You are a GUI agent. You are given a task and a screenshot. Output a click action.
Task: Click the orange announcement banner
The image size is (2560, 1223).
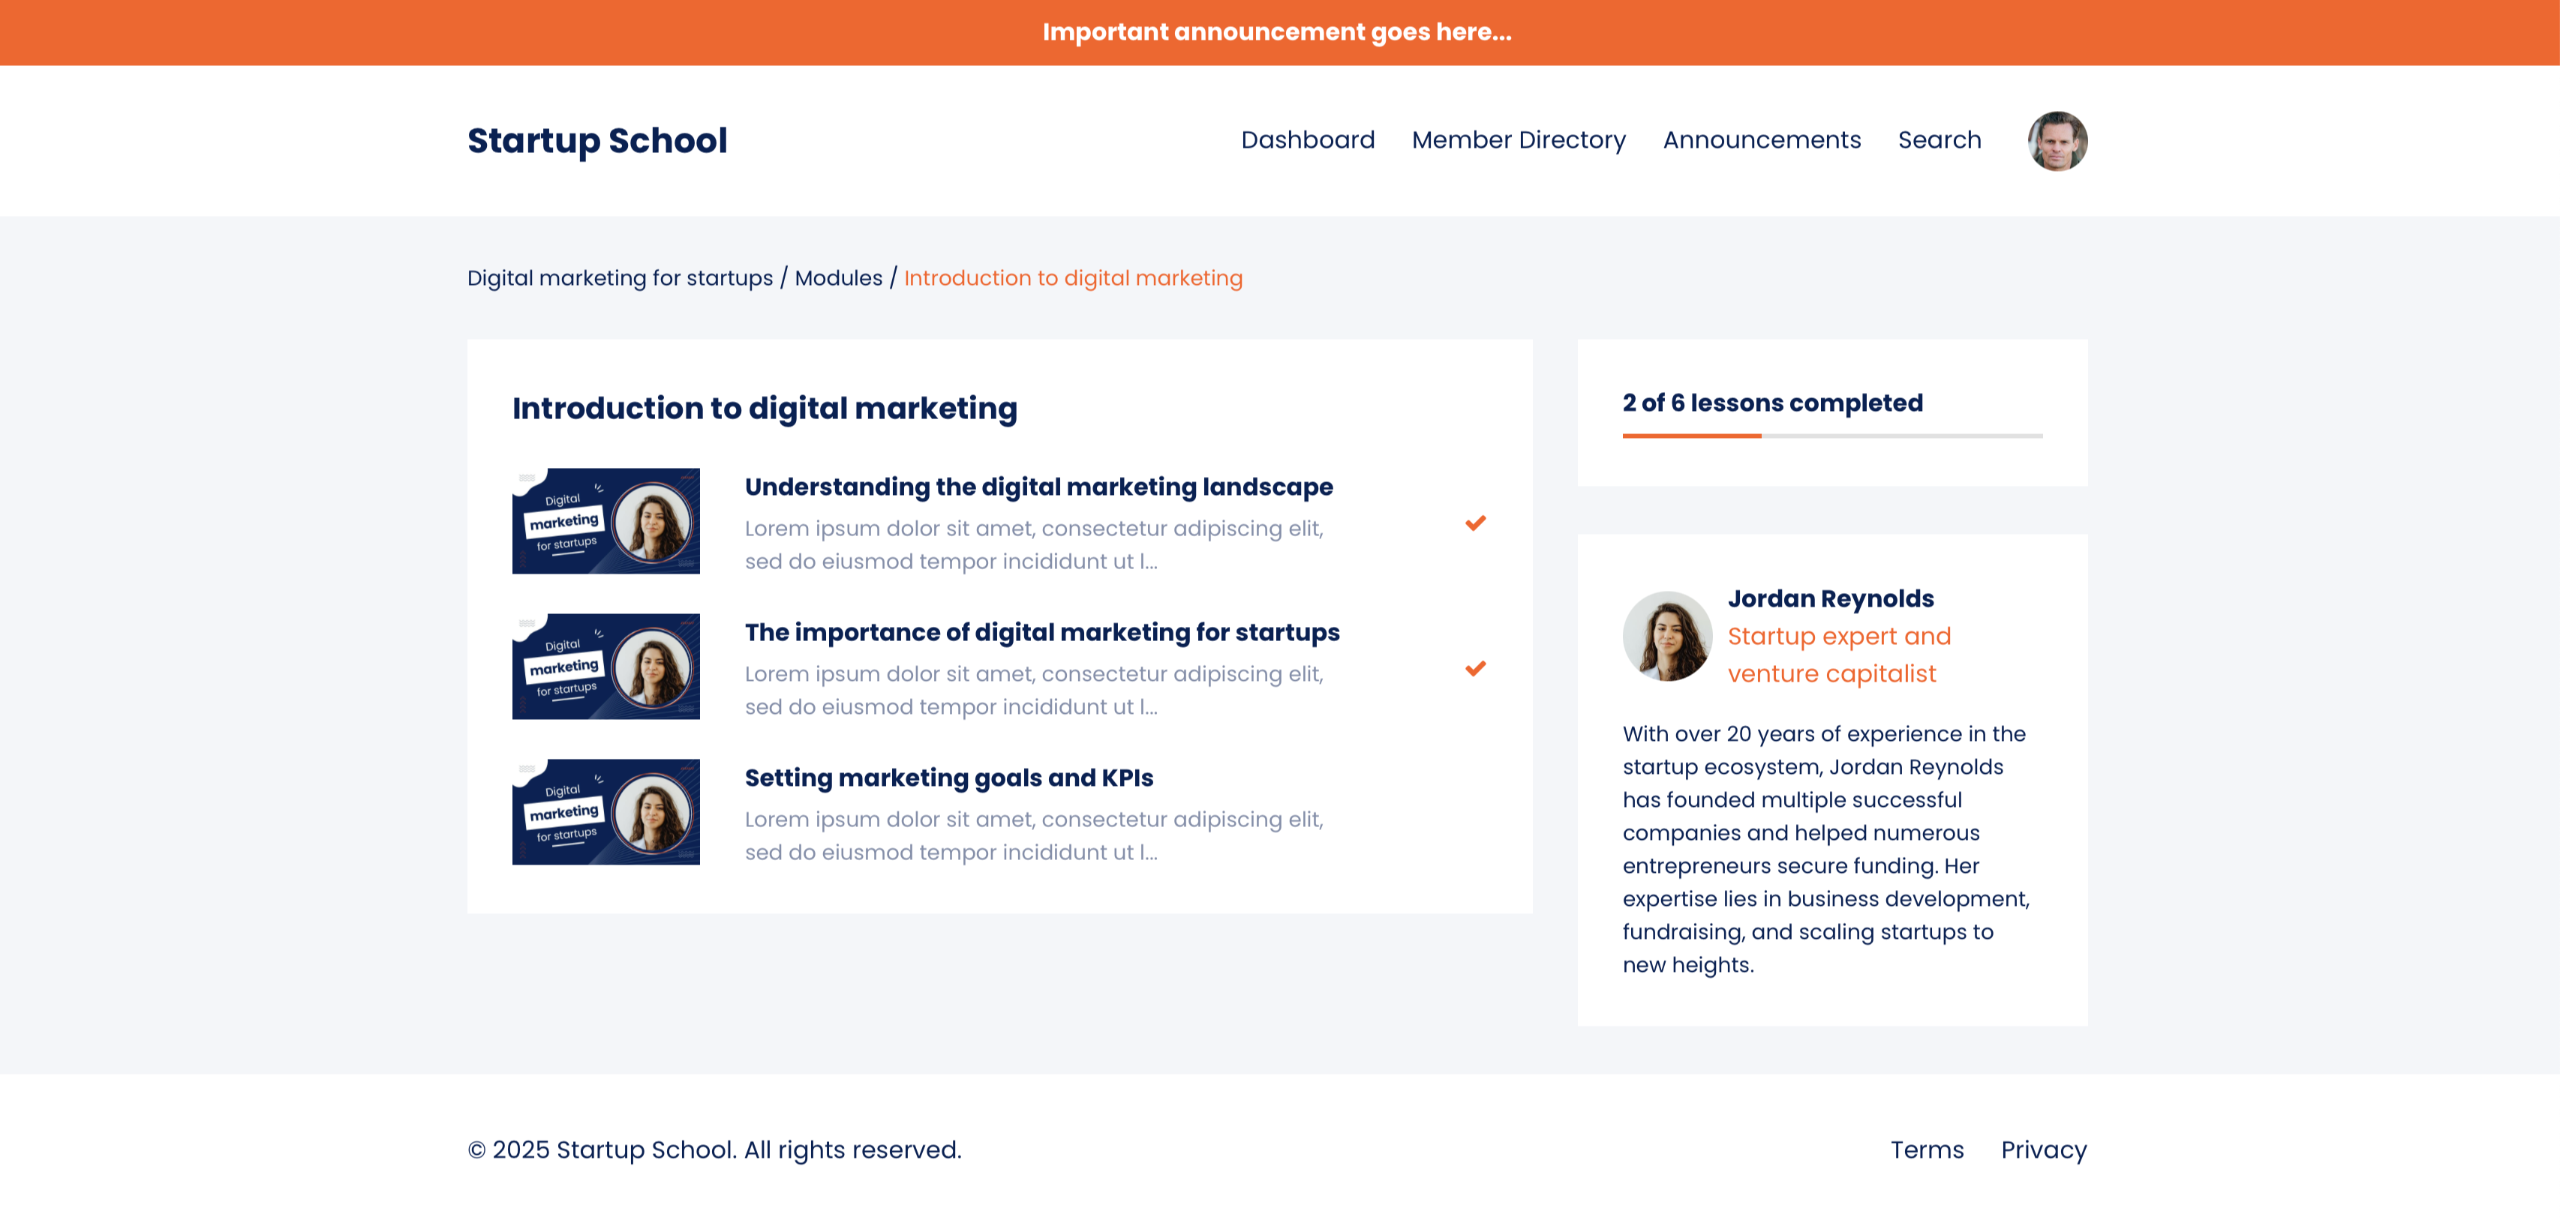(1278, 32)
